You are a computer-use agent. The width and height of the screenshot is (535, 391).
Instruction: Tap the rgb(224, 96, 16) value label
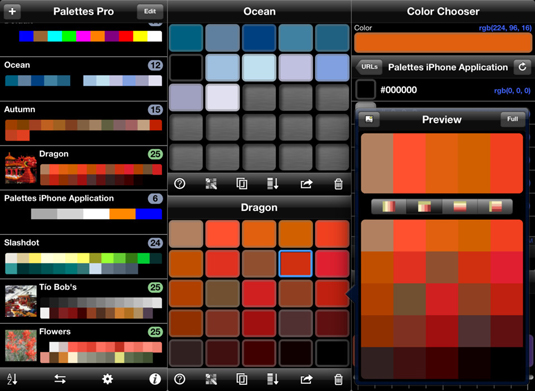[x=505, y=28]
